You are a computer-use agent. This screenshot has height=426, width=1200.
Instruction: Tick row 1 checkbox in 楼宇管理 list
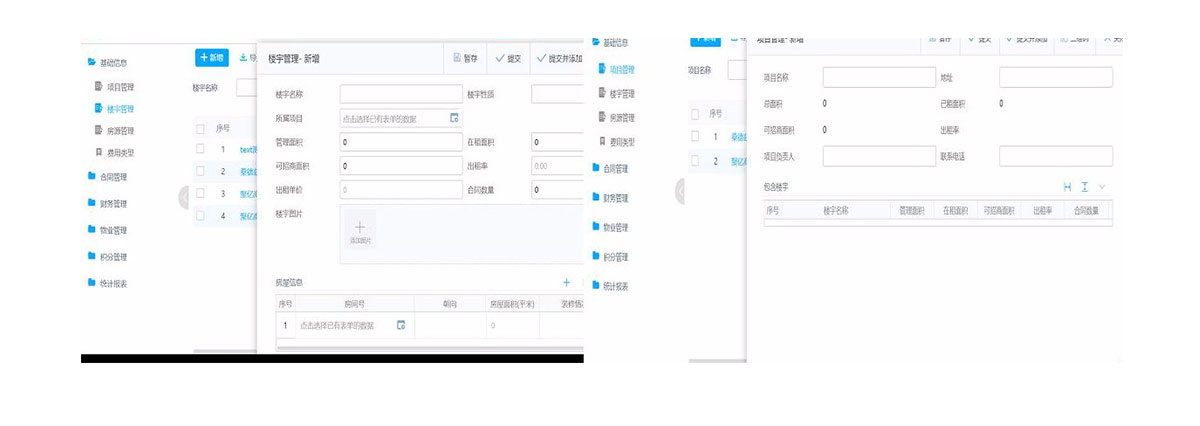tap(201, 149)
